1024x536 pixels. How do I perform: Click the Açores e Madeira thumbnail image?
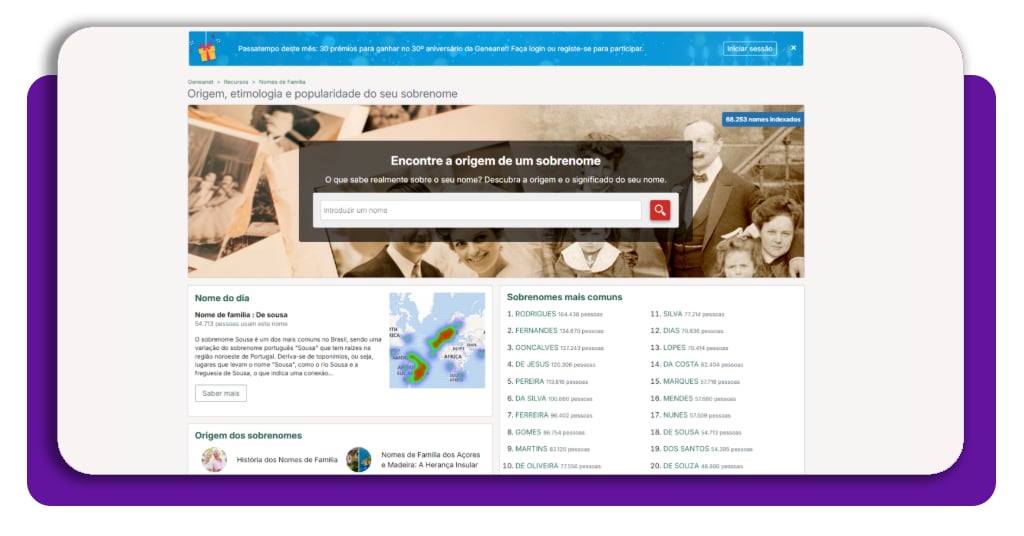point(359,460)
